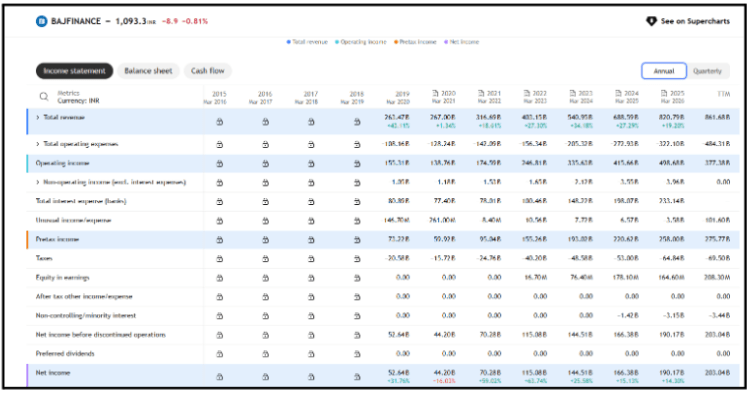Click the report icon beside 2024 header
Screen dimensions: 756x394
coord(619,93)
